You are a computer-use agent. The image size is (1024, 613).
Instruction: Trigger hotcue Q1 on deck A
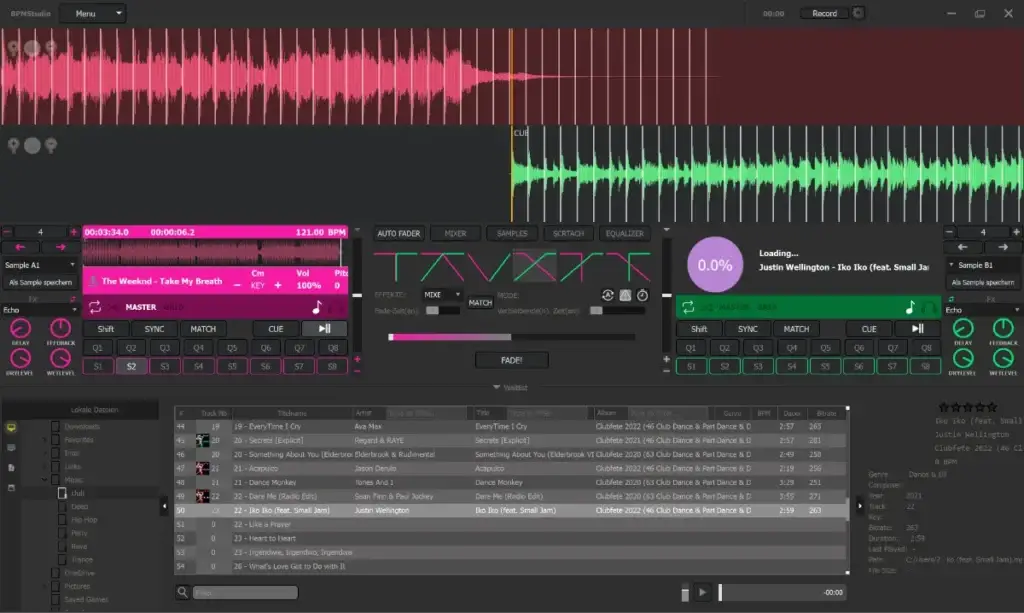[x=97, y=348]
